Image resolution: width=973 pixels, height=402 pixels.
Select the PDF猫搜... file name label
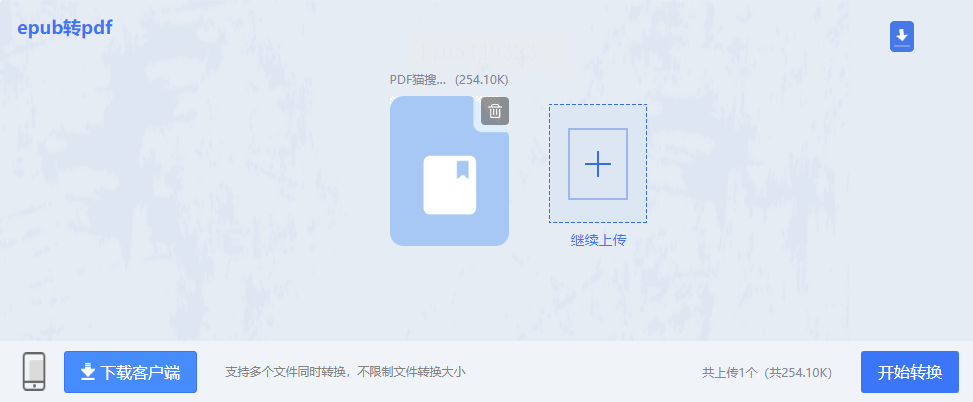click(x=418, y=80)
